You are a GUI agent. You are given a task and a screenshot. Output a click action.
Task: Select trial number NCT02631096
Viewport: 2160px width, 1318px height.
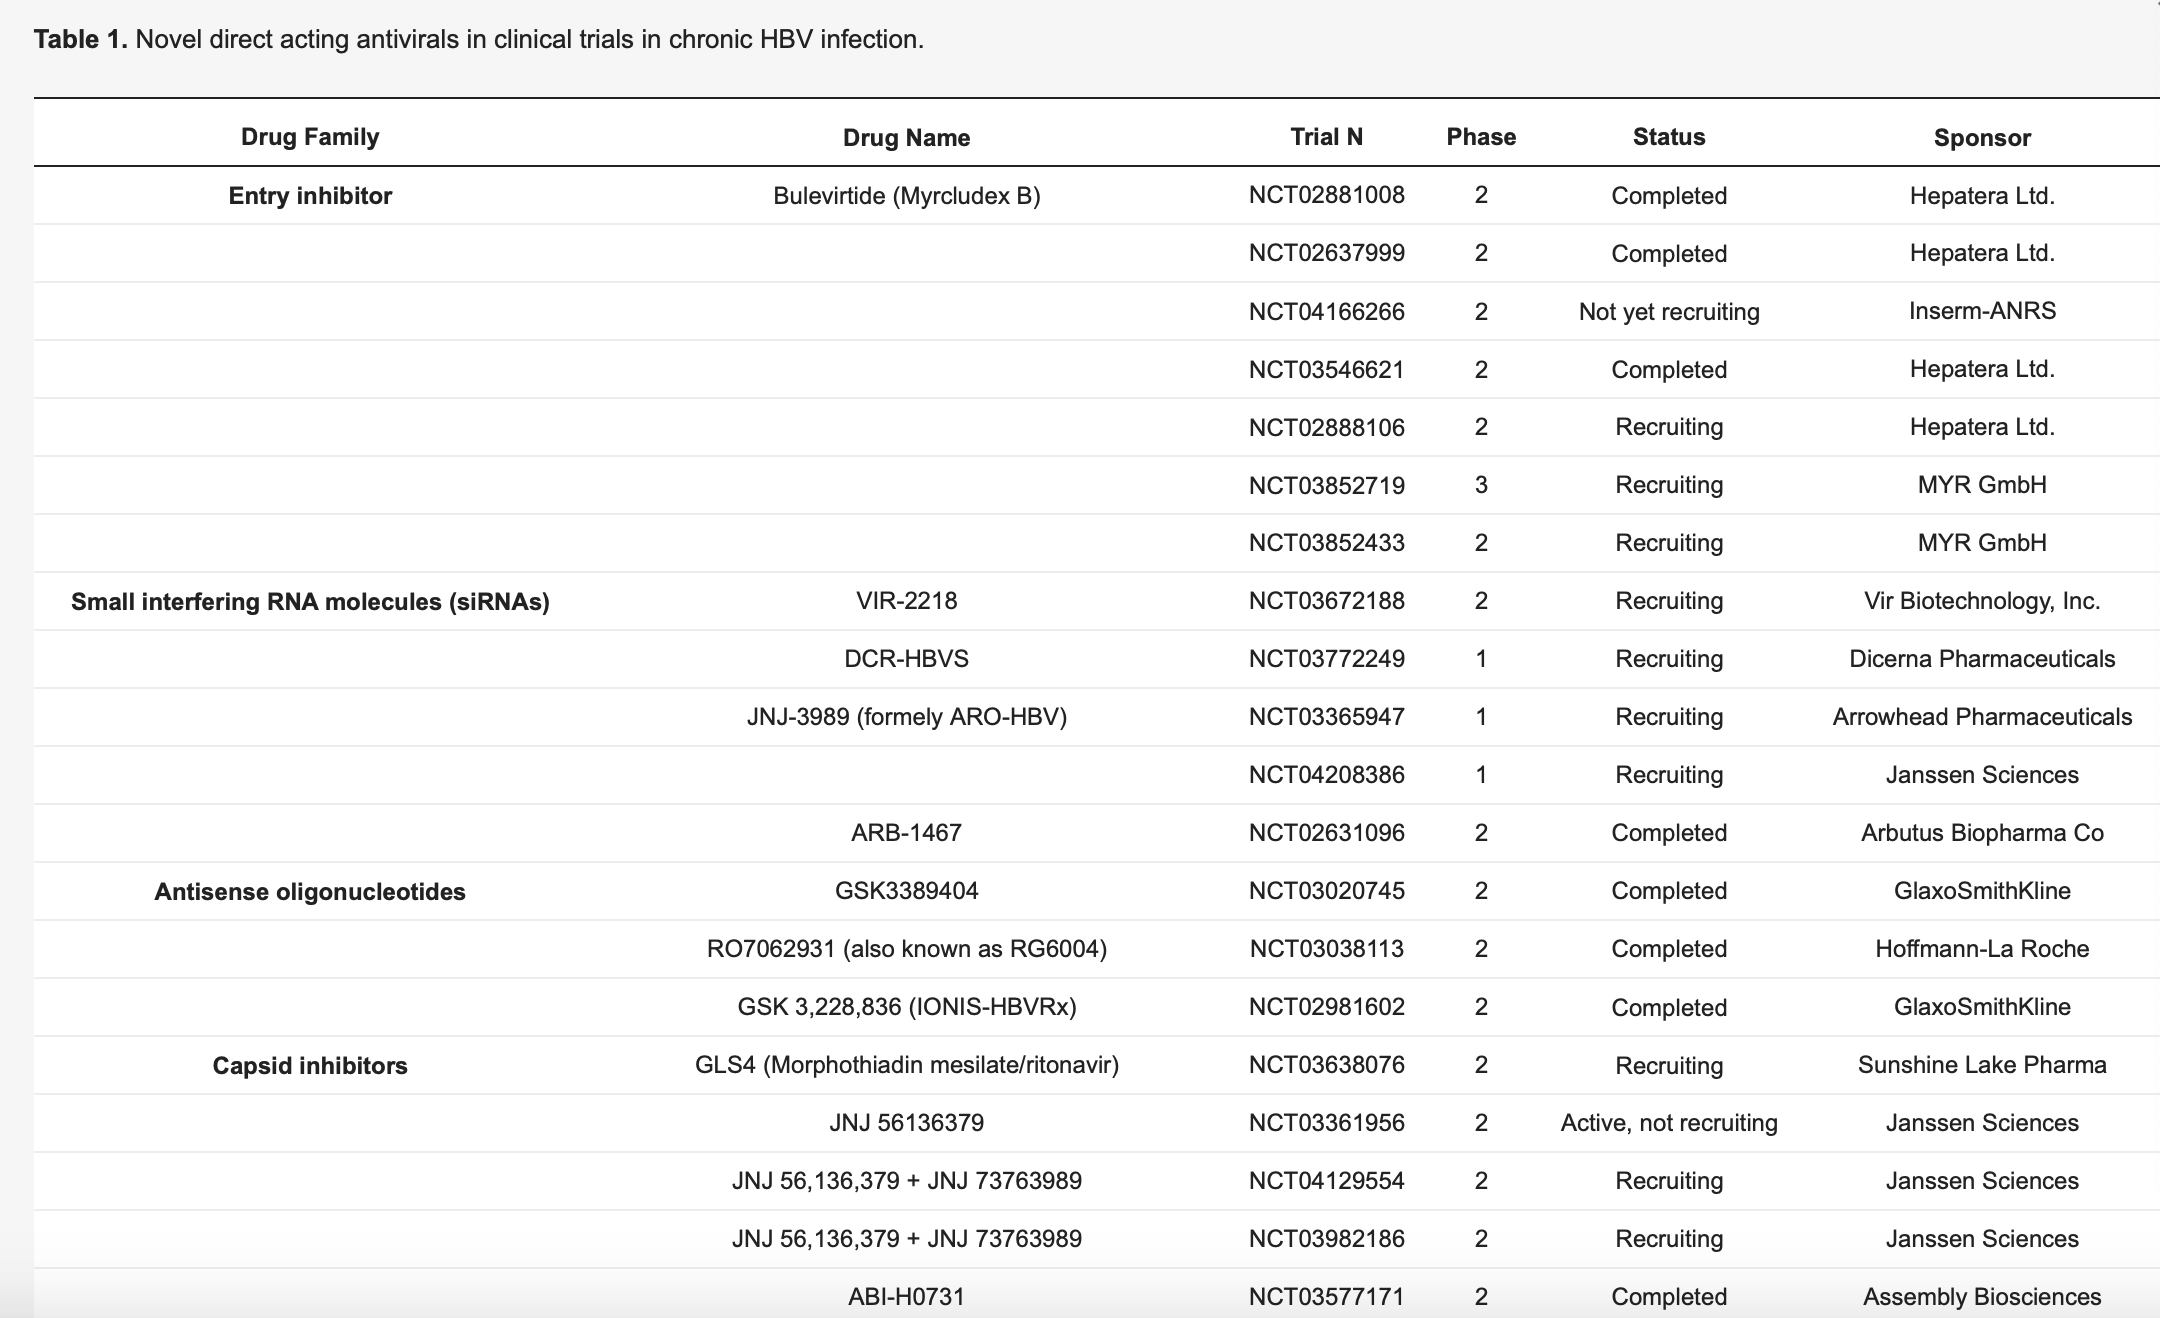tap(1327, 833)
